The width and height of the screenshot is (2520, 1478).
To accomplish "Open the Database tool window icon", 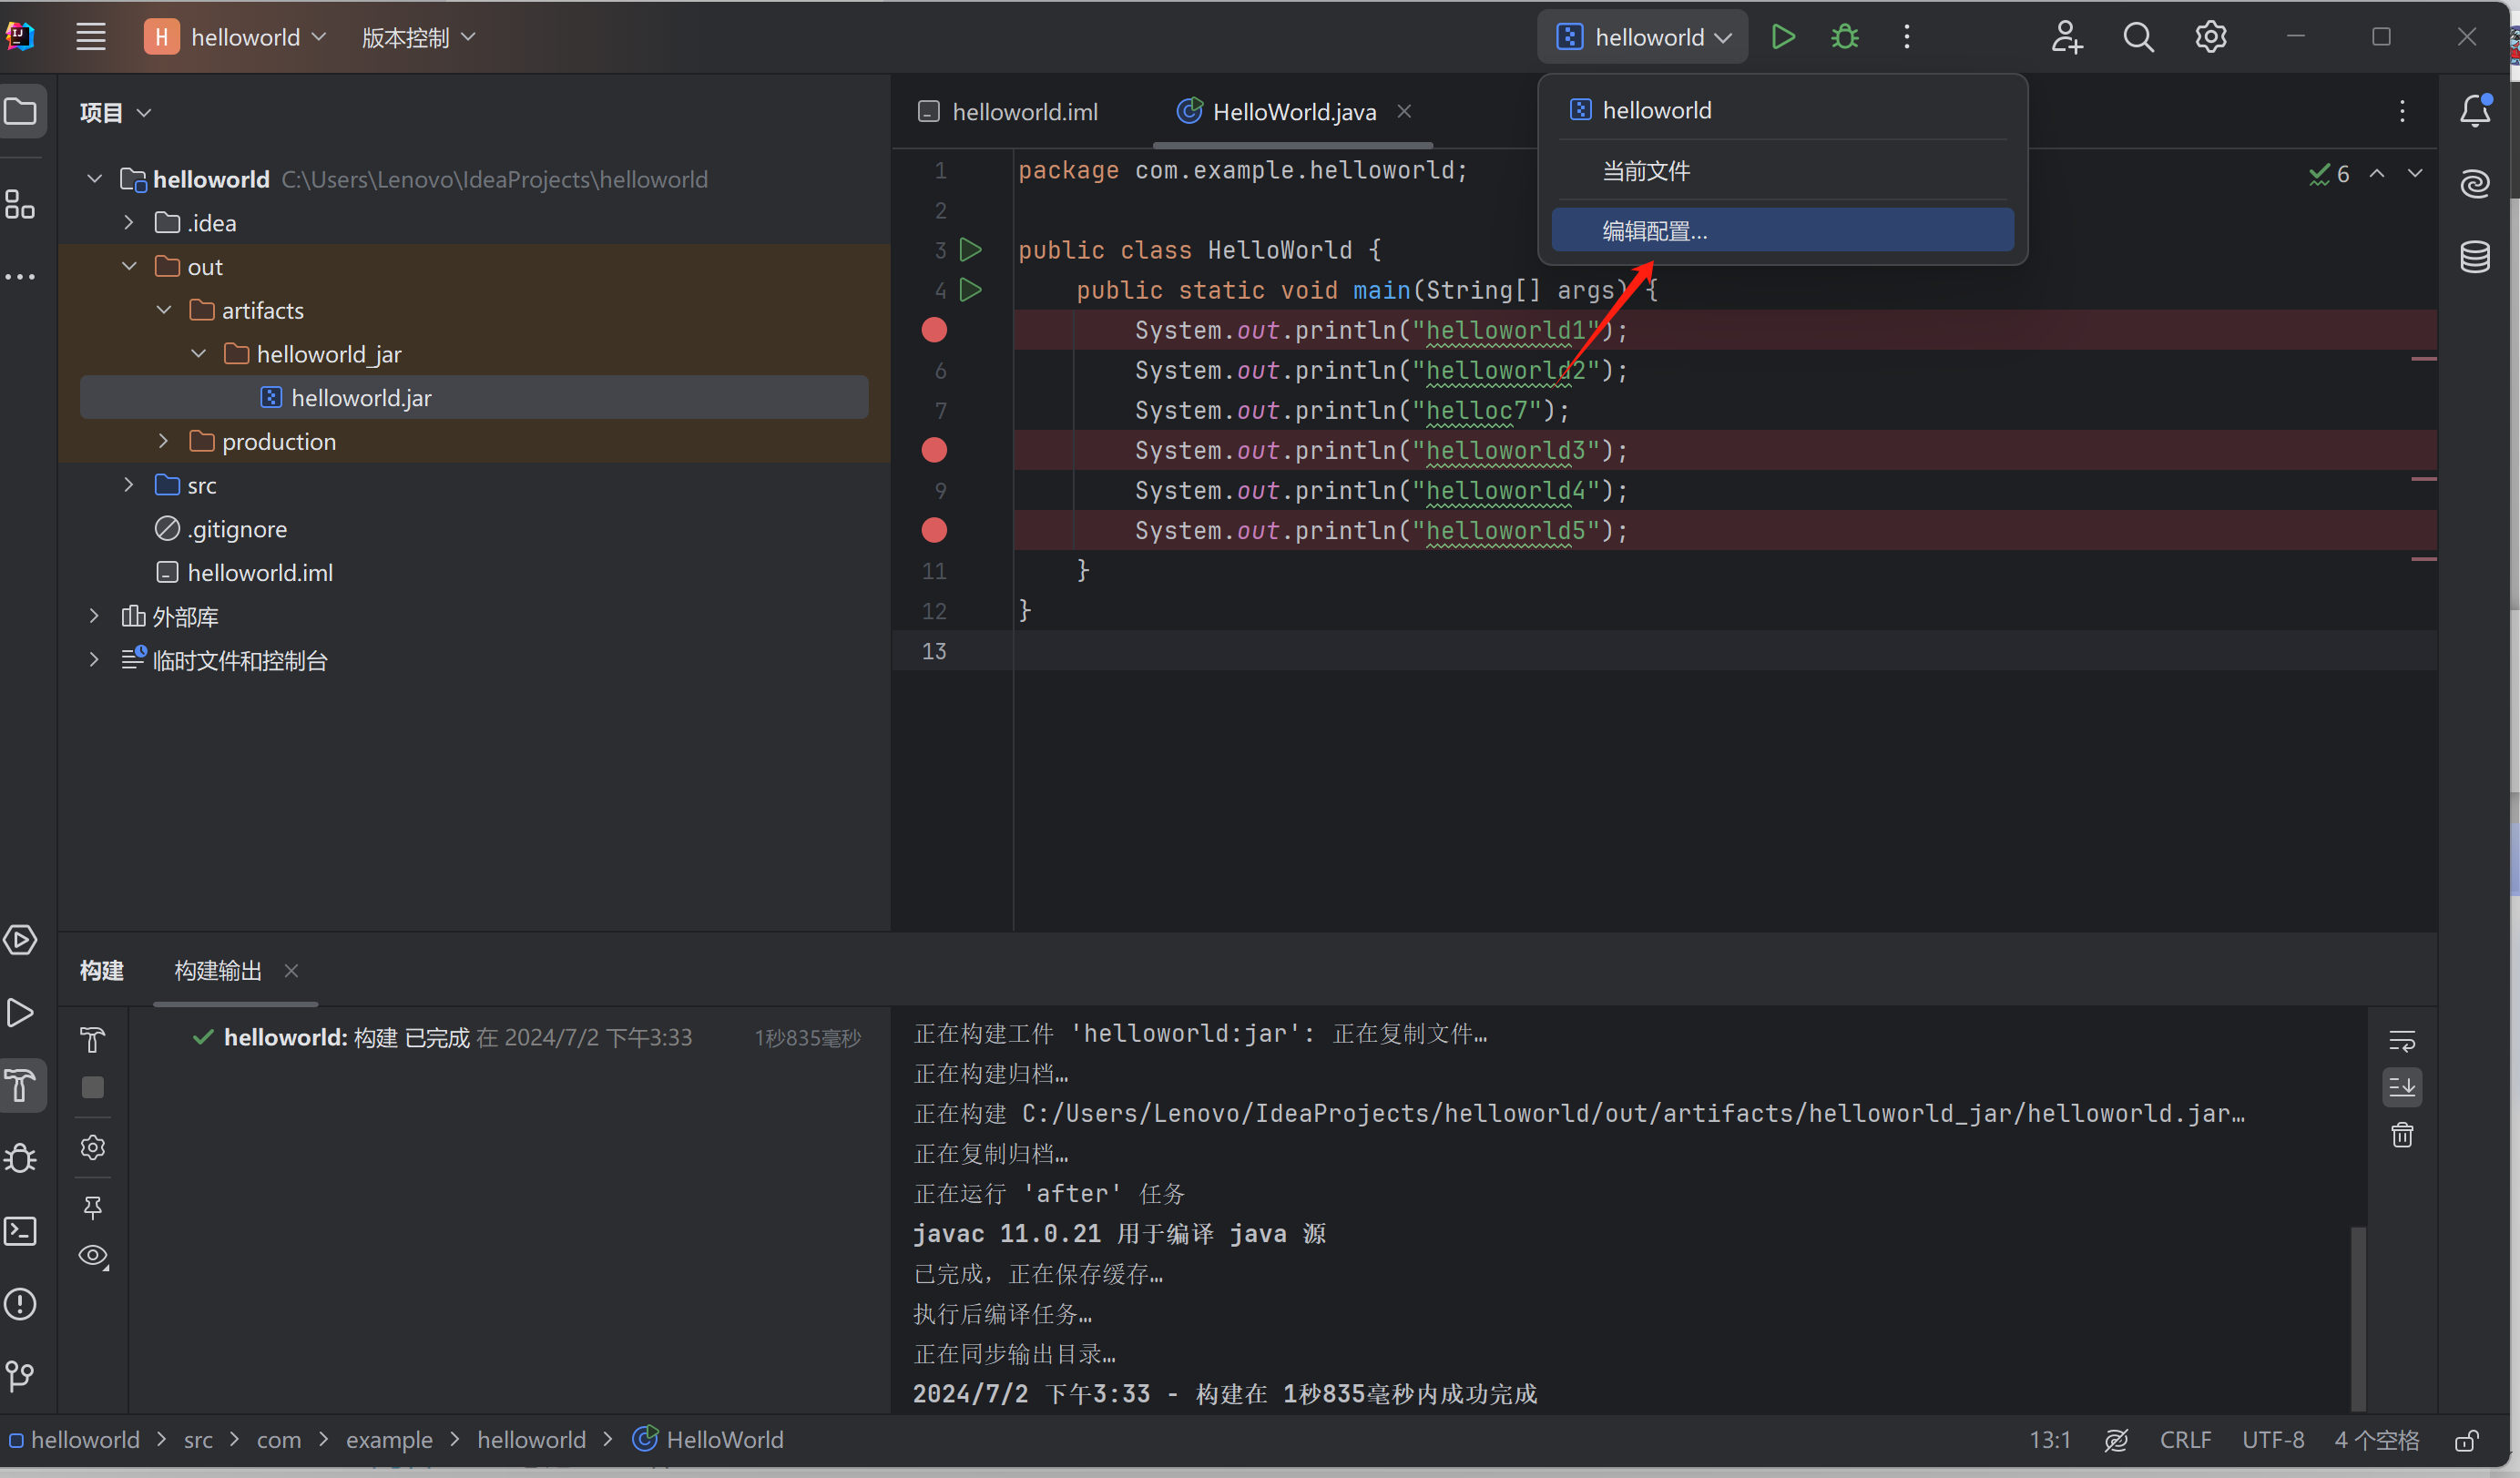I will pos(2475,257).
